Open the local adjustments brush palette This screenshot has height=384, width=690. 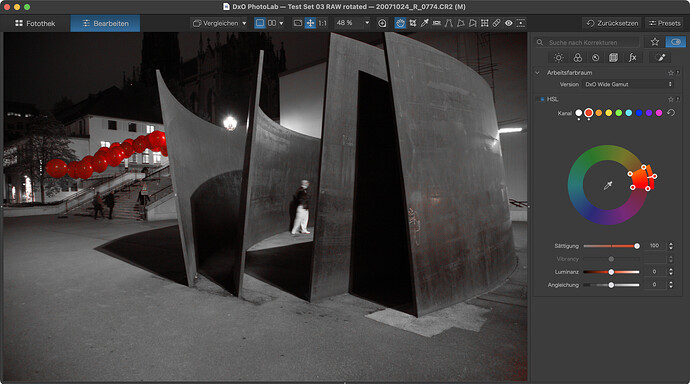pos(660,58)
